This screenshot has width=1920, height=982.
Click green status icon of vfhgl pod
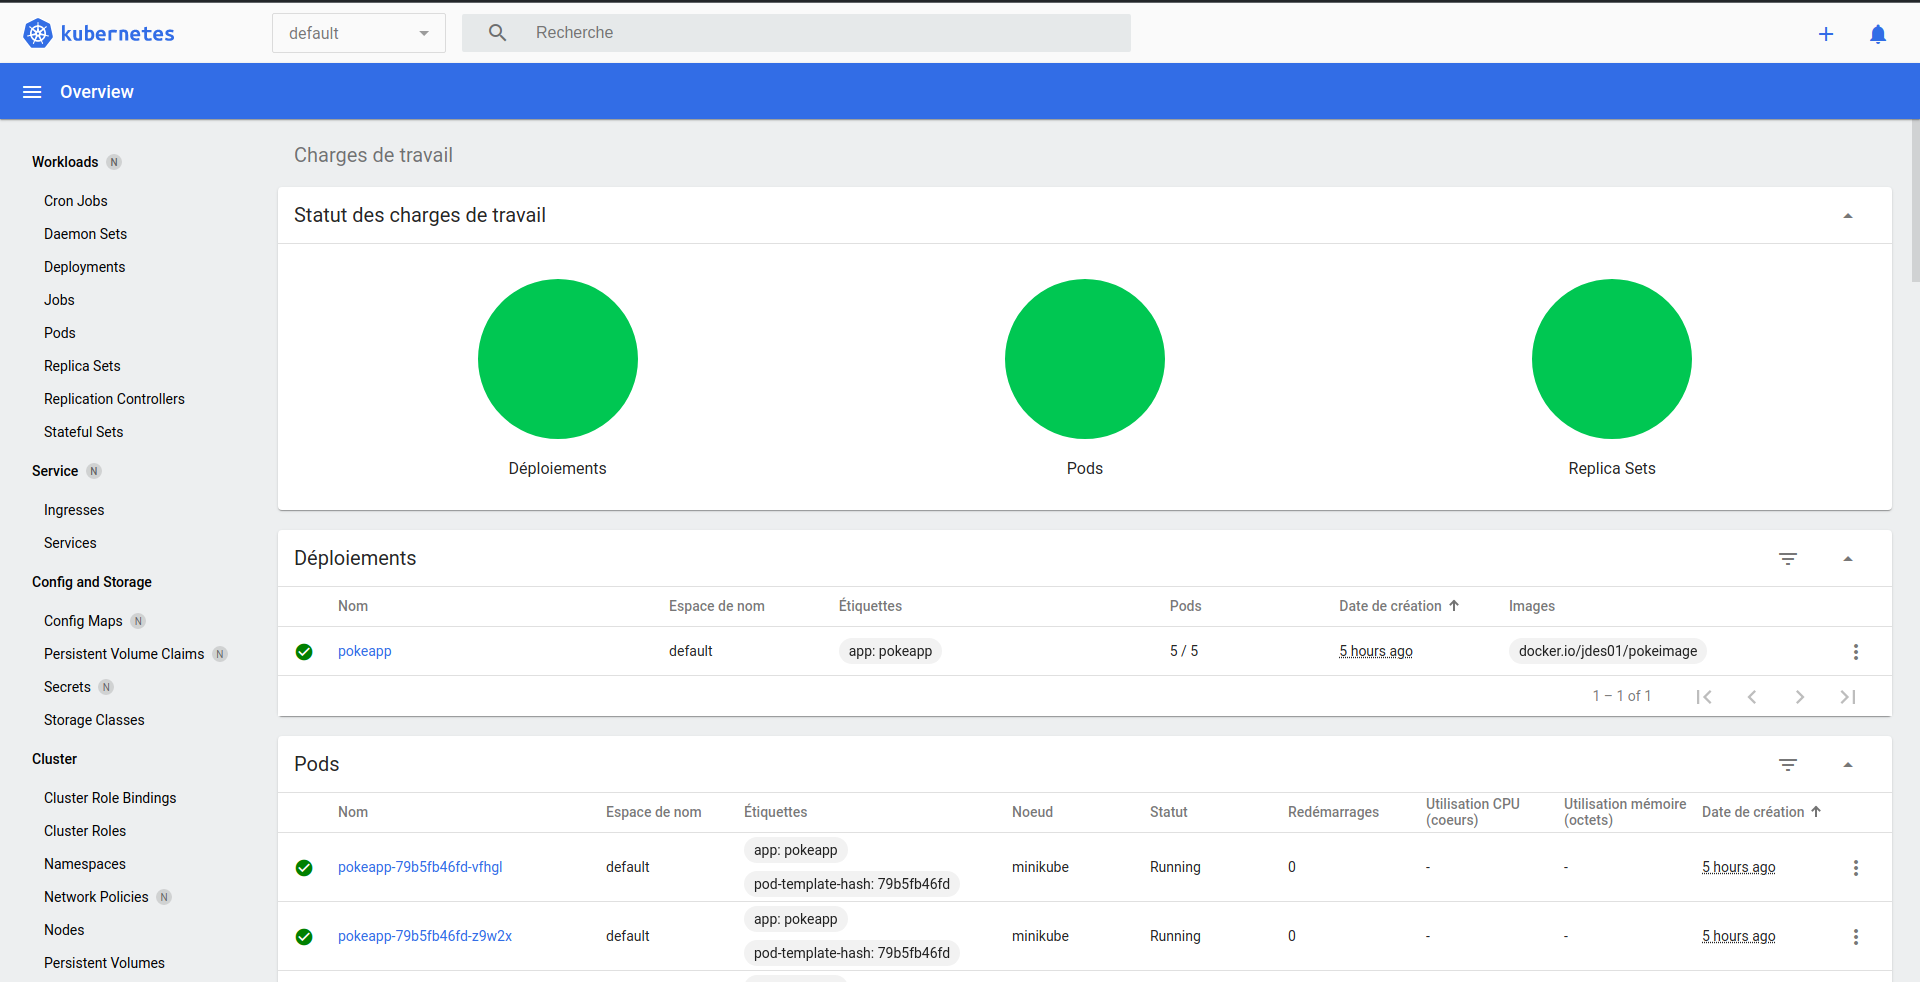point(304,868)
